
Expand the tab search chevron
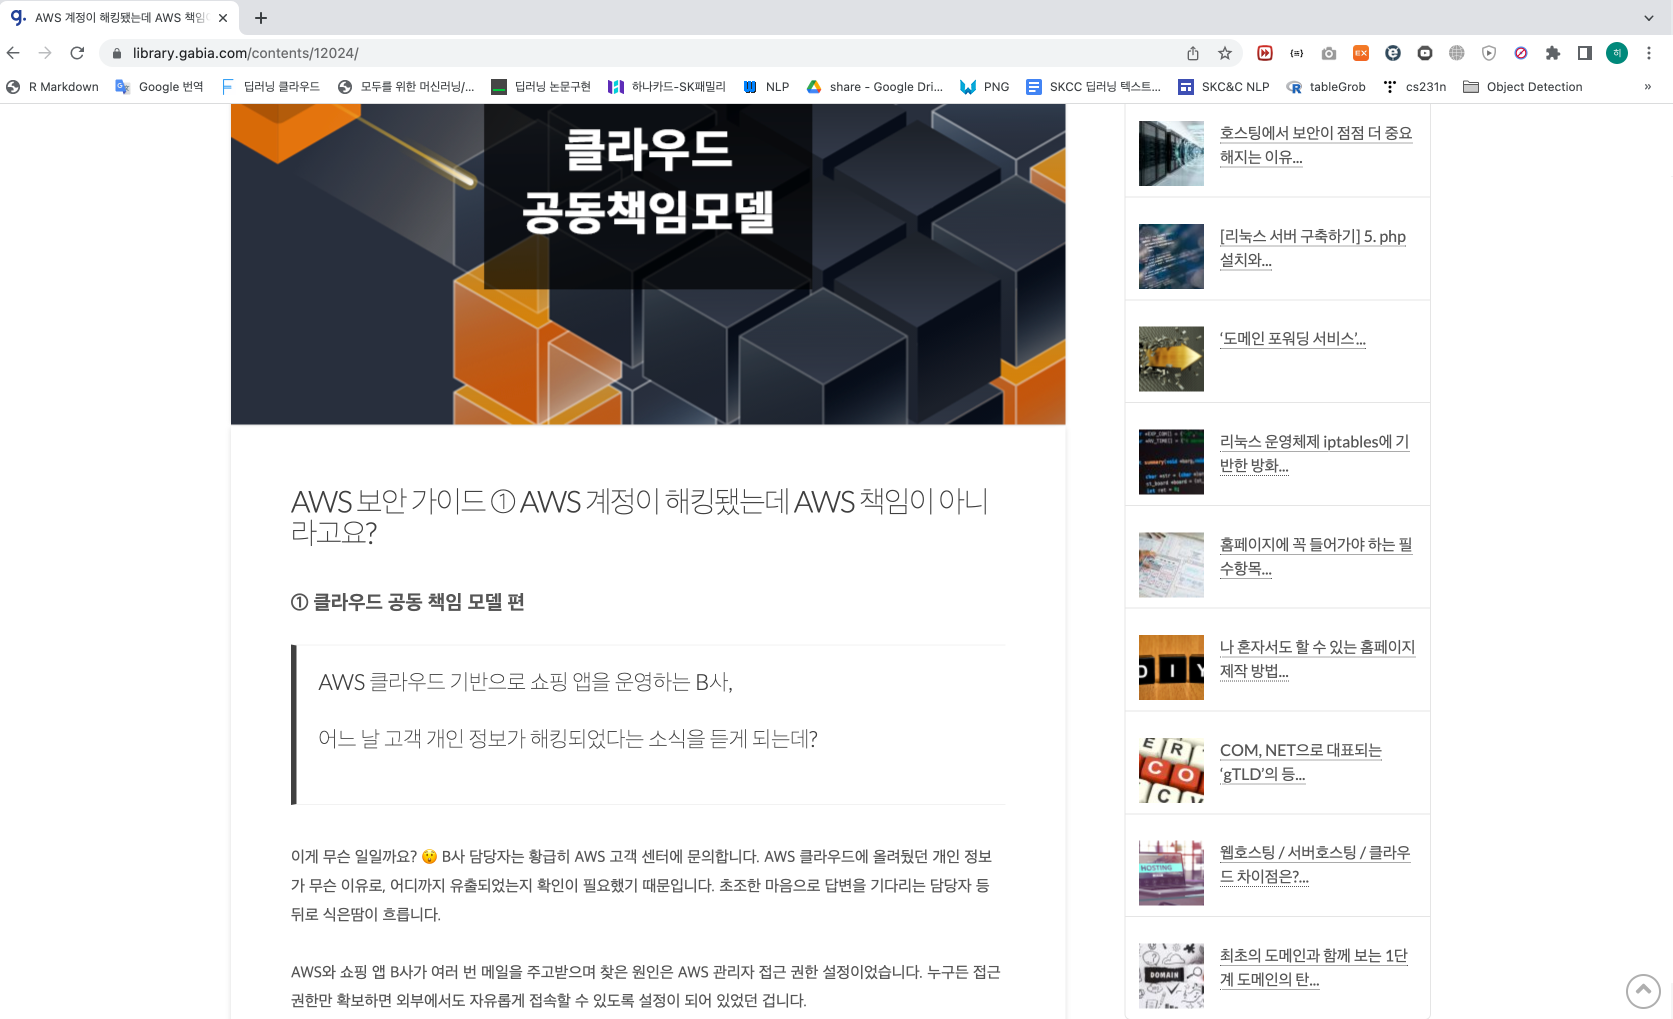1649,18
